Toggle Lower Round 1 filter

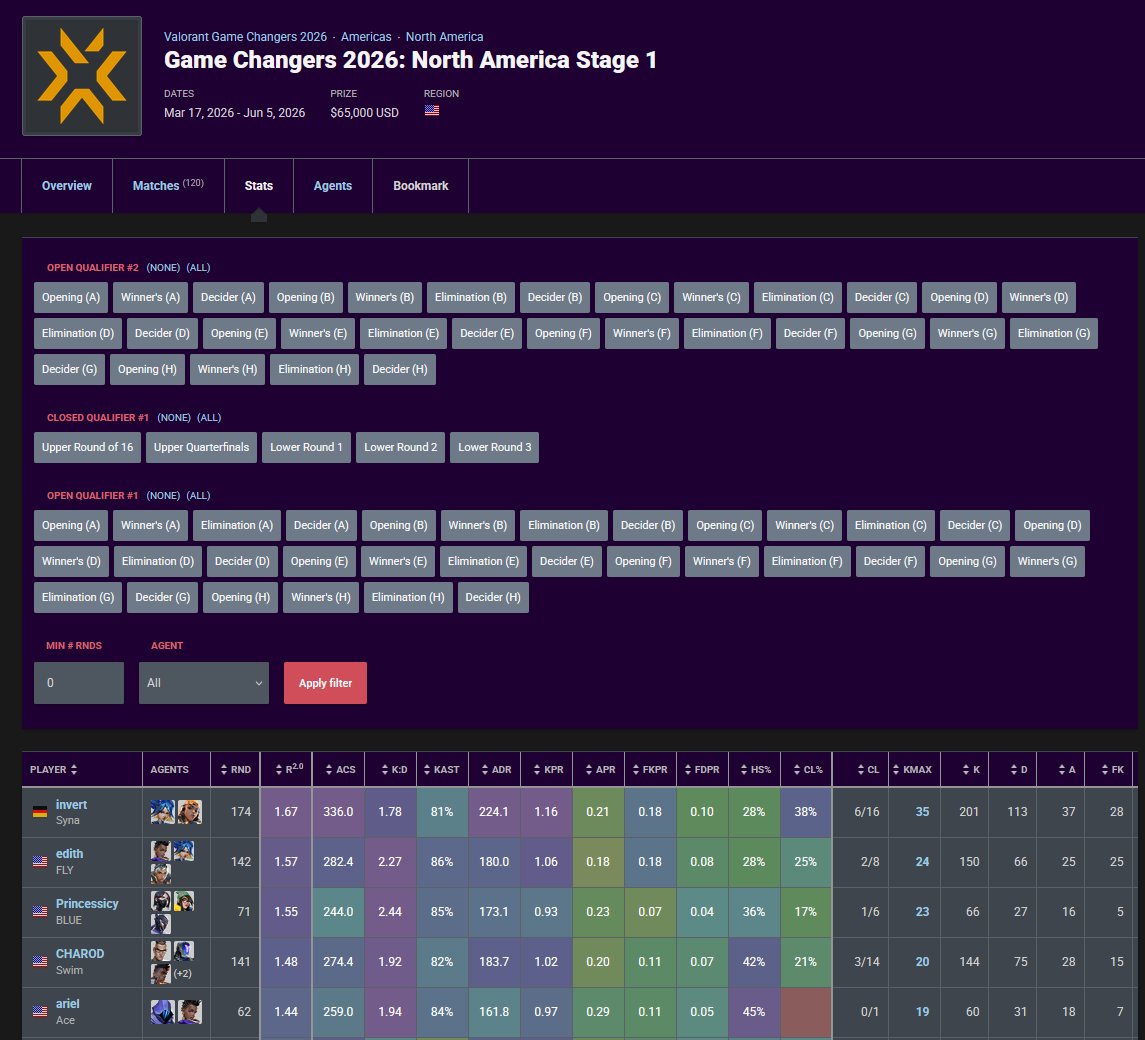click(306, 447)
